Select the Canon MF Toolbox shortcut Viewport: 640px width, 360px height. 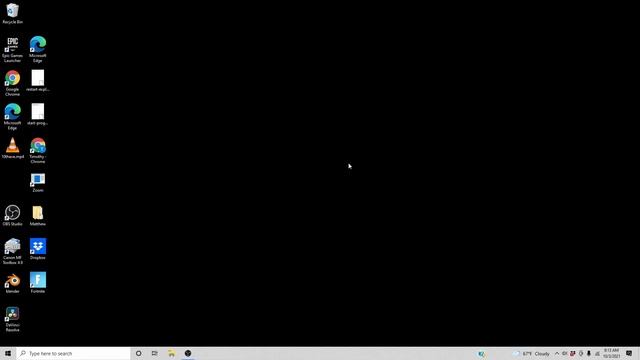pyautogui.click(x=12, y=251)
